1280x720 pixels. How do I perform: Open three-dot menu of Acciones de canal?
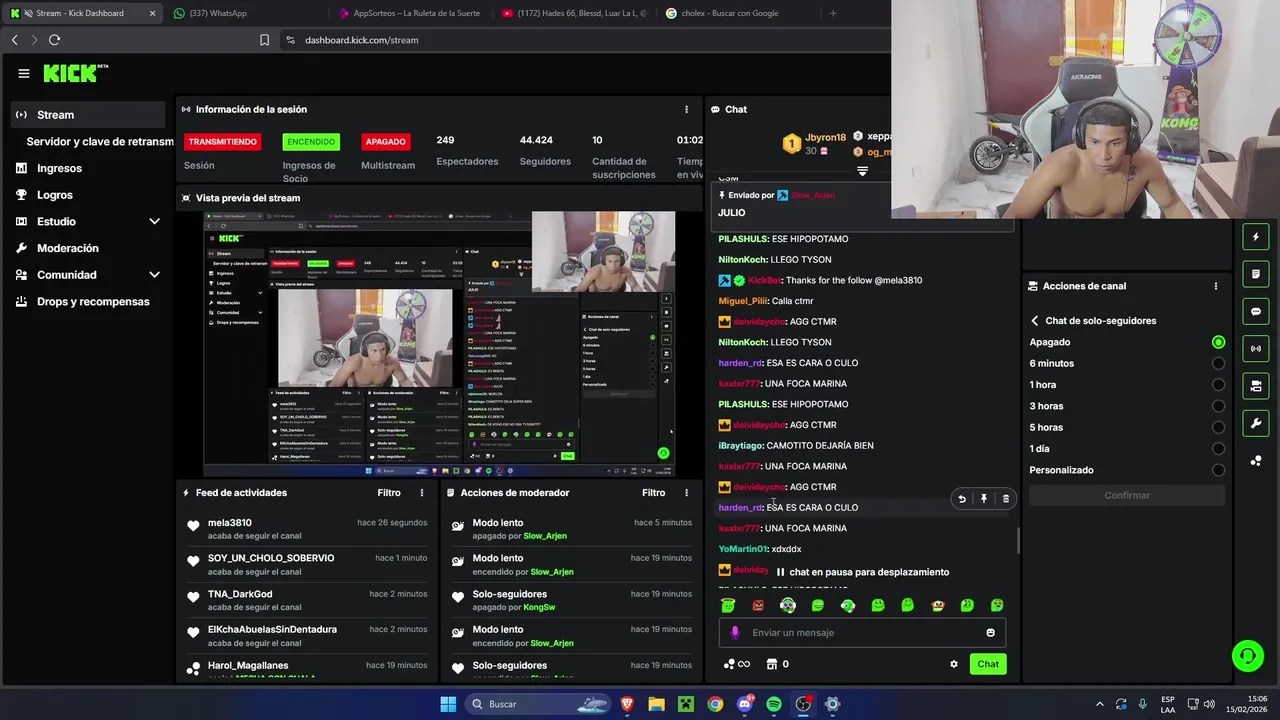click(x=1216, y=286)
